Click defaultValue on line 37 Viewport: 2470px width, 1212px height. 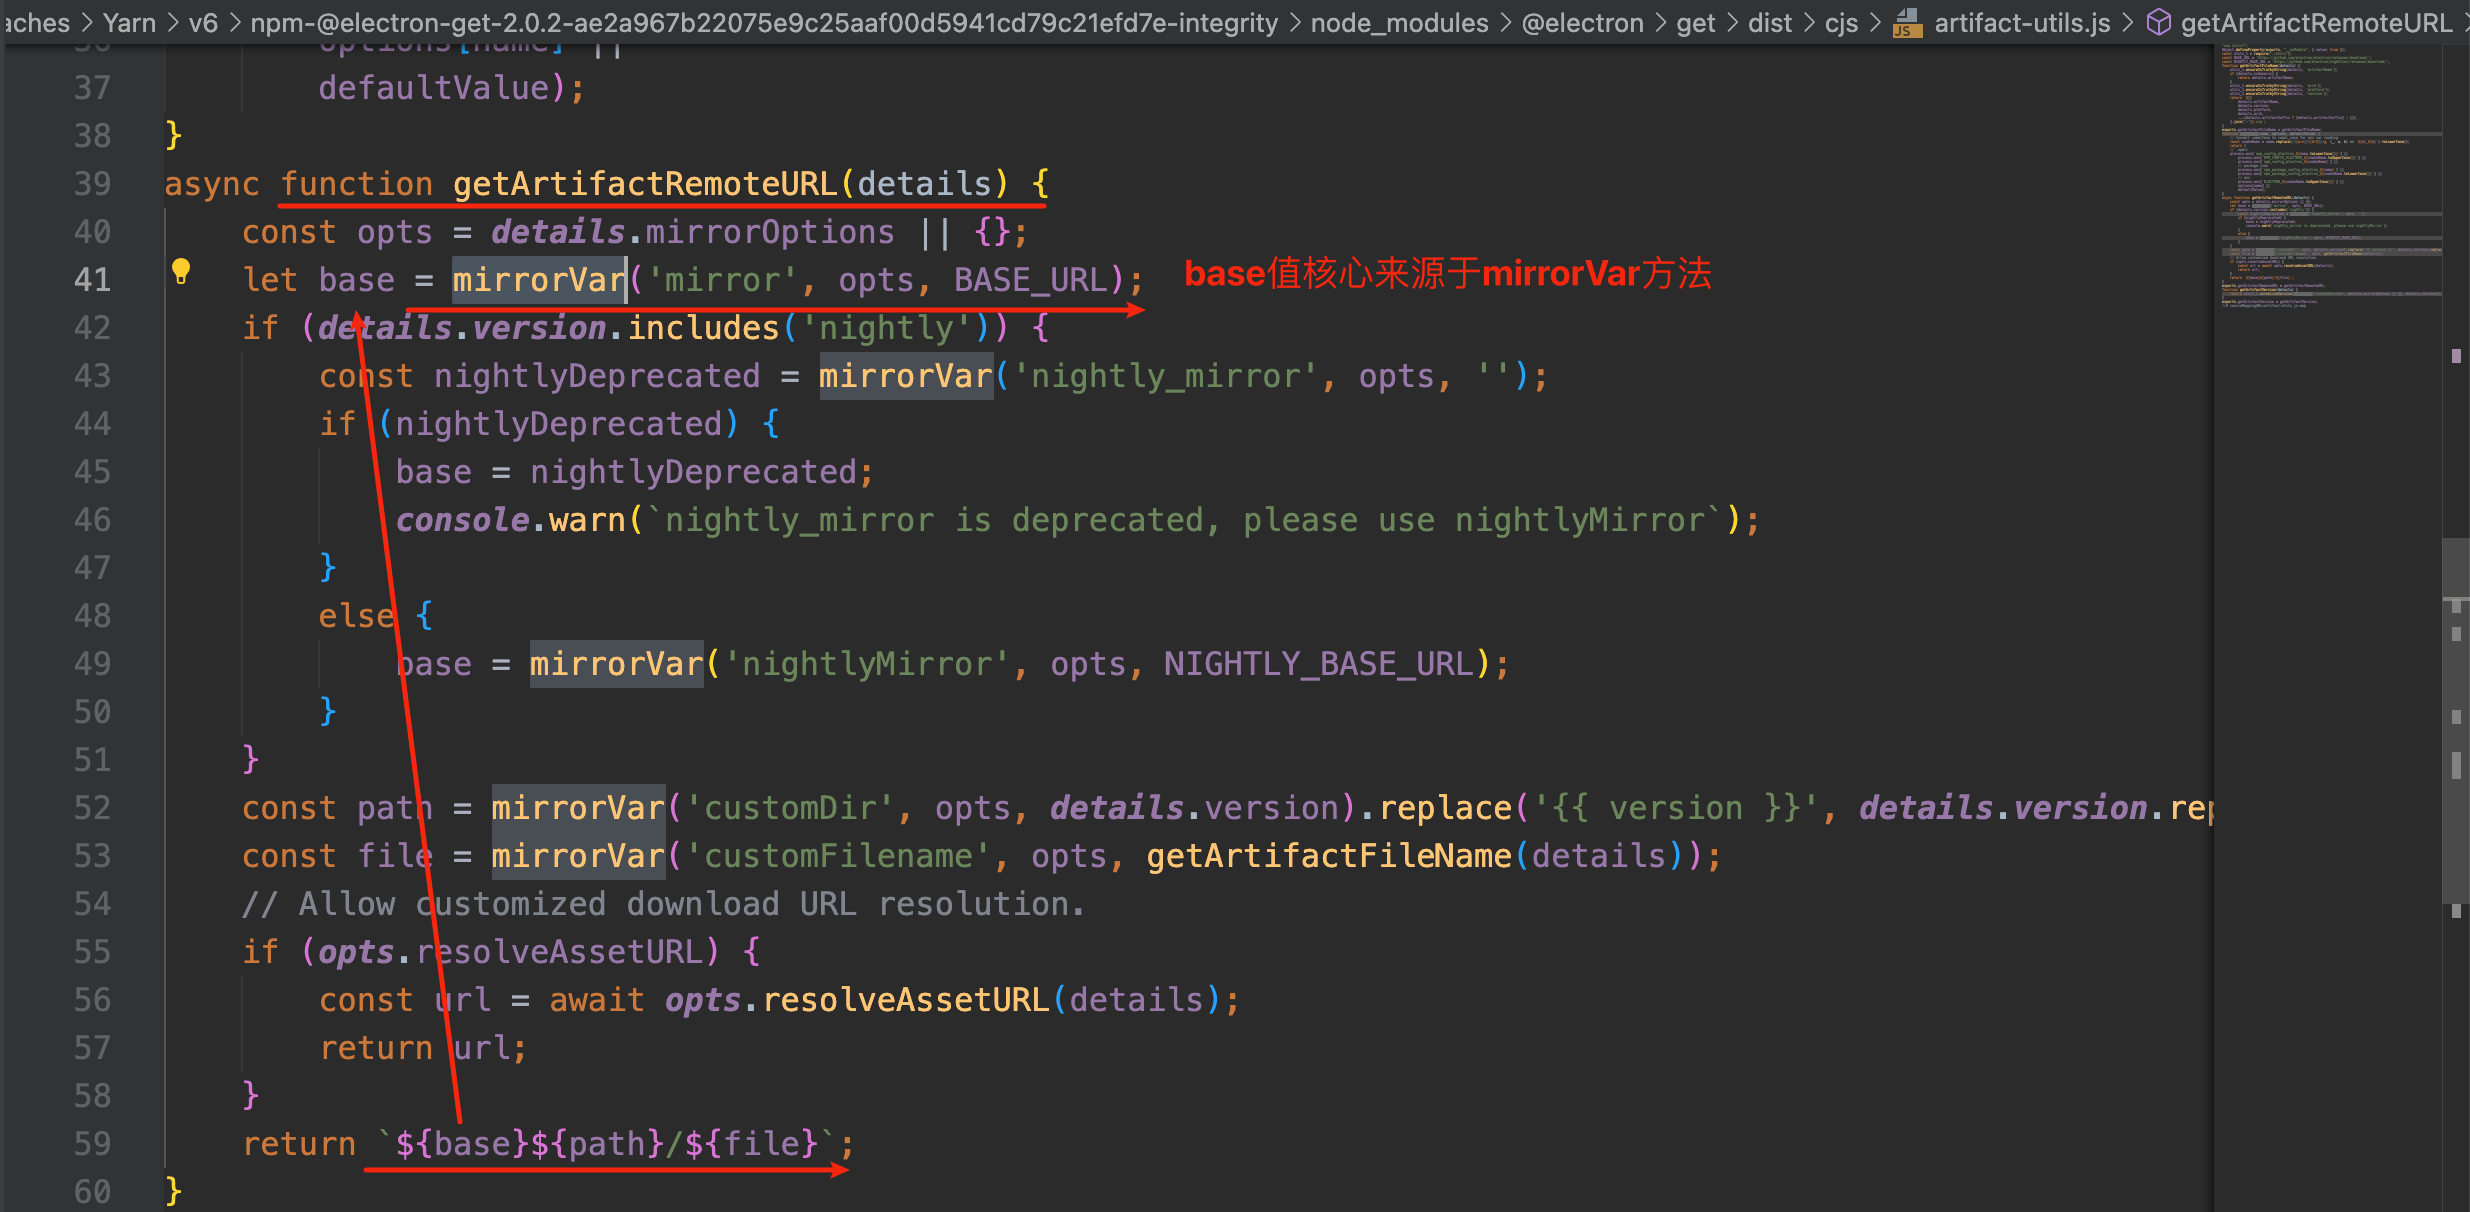(434, 88)
